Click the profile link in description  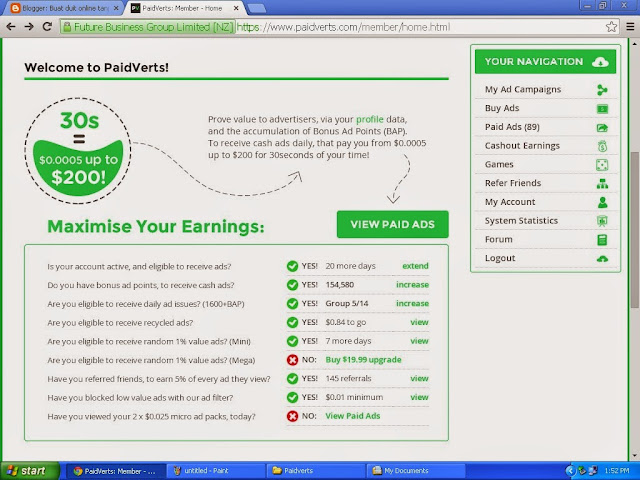coord(370,120)
